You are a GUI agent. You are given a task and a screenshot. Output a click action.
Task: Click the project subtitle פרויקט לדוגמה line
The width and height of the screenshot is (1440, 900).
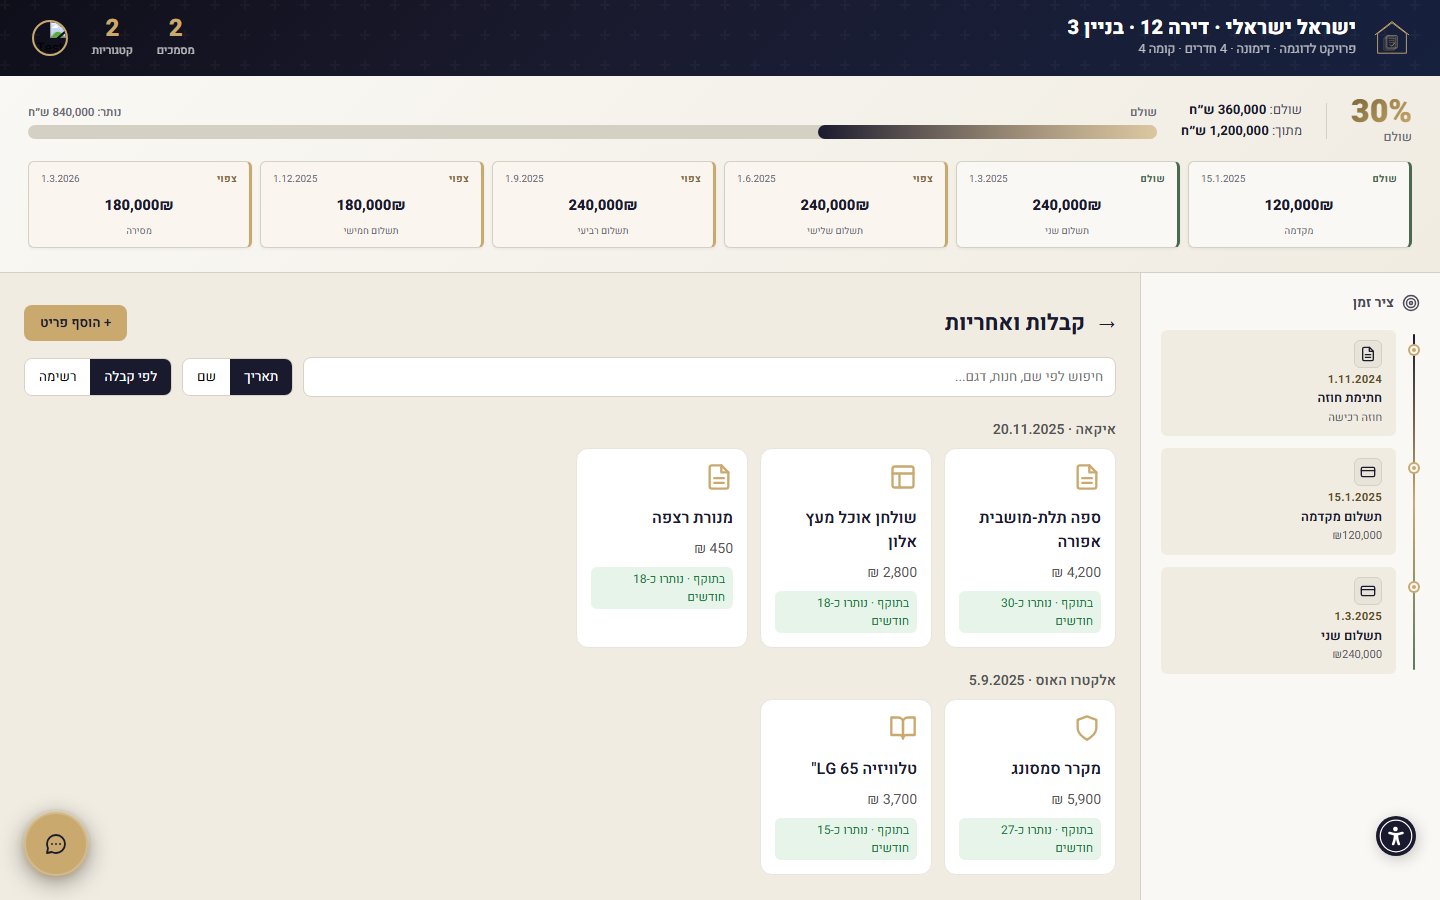pyautogui.click(x=1247, y=49)
